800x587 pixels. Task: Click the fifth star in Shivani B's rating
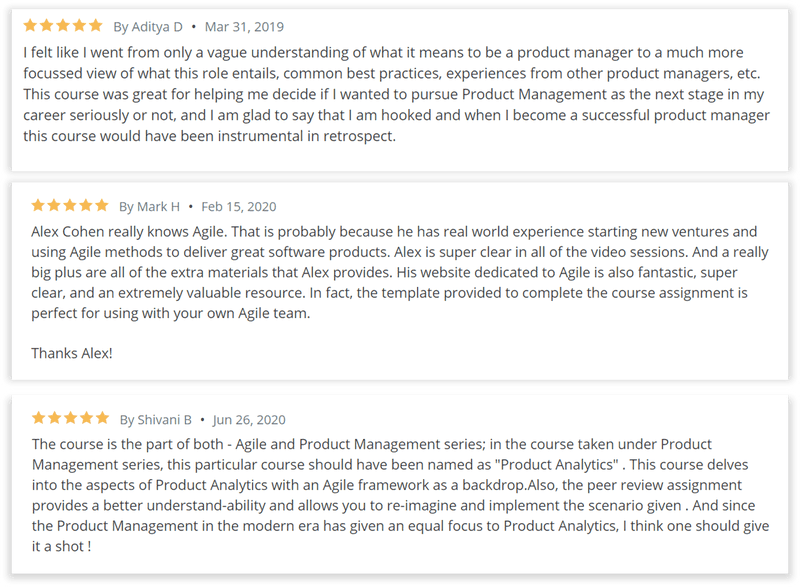pyautogui.click(x=103, y=418)
